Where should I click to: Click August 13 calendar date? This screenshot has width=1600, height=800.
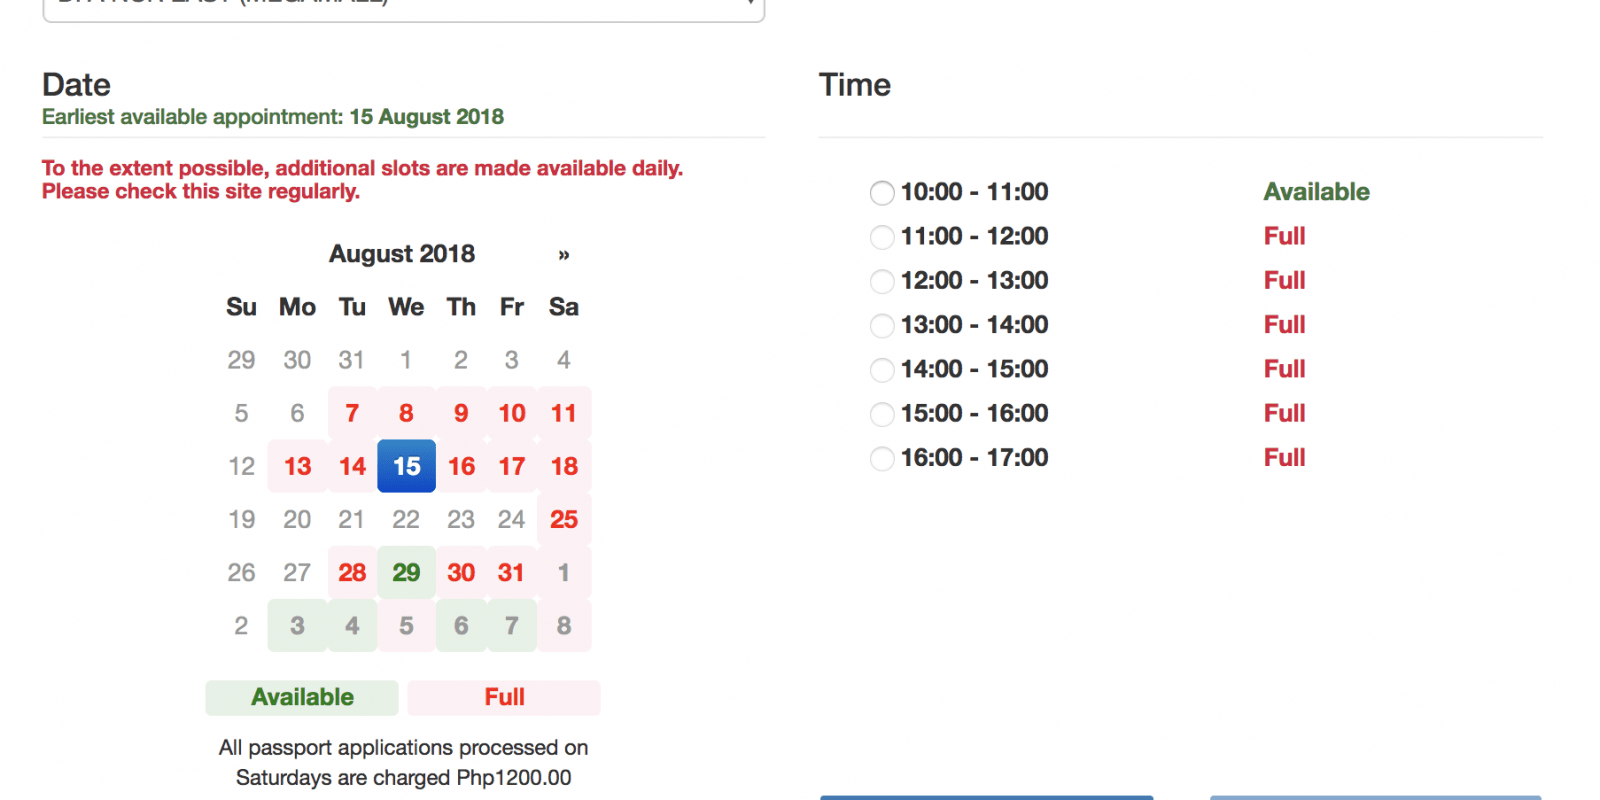click(297, 466)
